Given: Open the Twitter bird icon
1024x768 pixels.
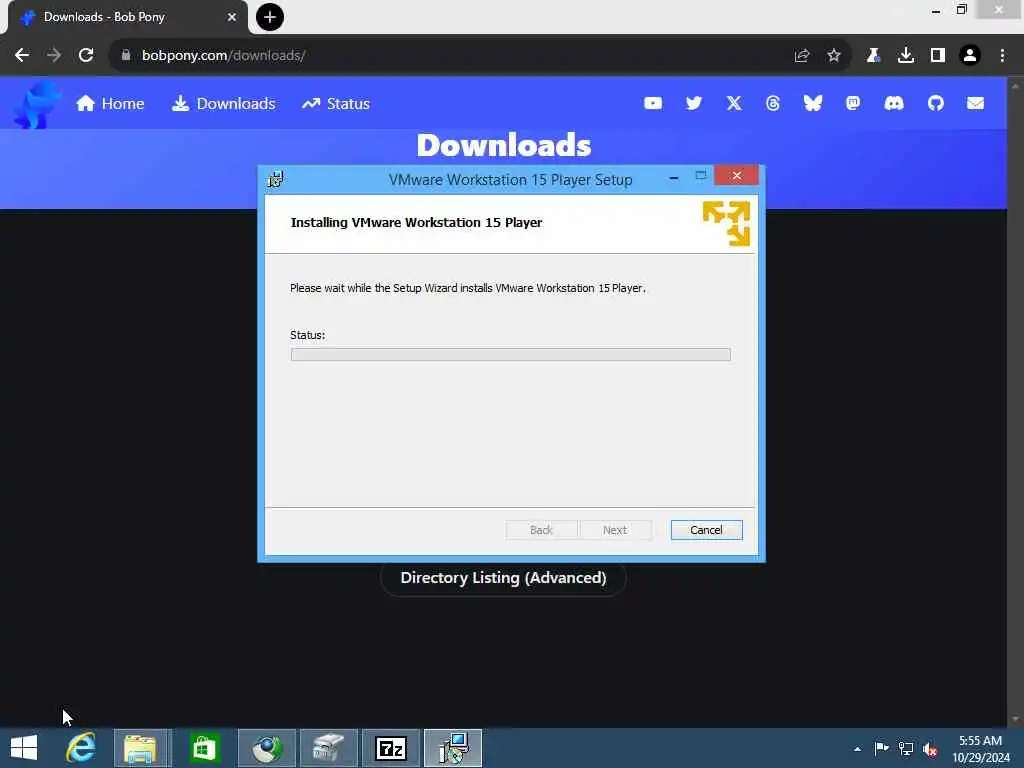Looking at the screenshot, I should point(694,103).
